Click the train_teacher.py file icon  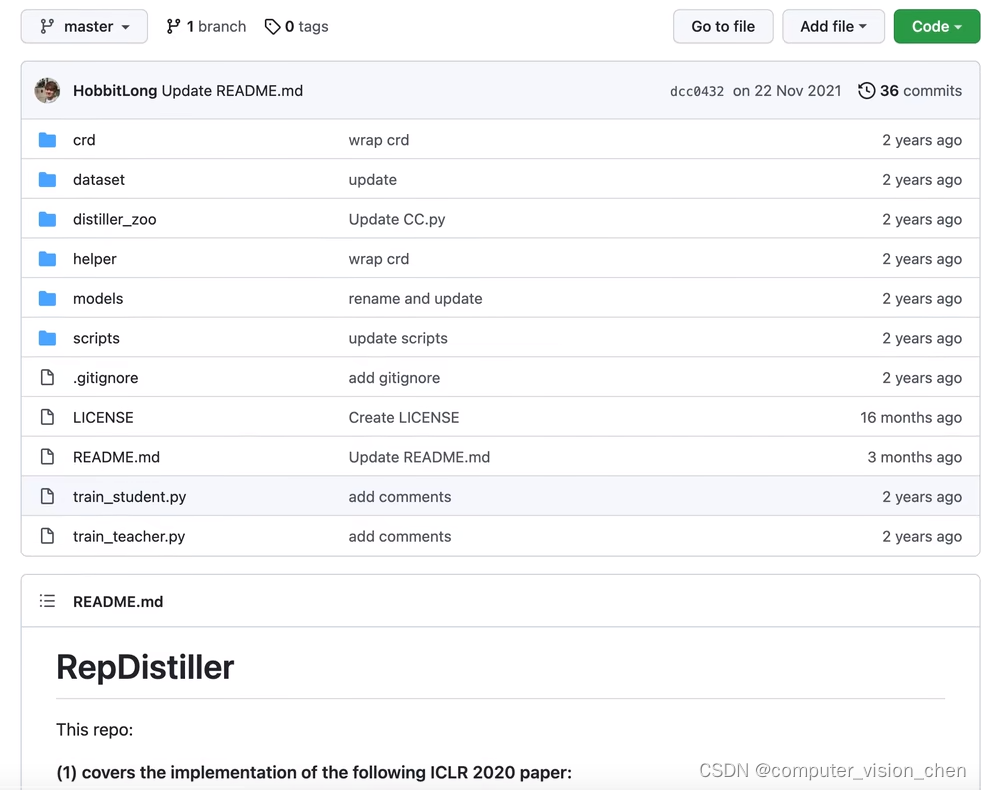point(48,536)
